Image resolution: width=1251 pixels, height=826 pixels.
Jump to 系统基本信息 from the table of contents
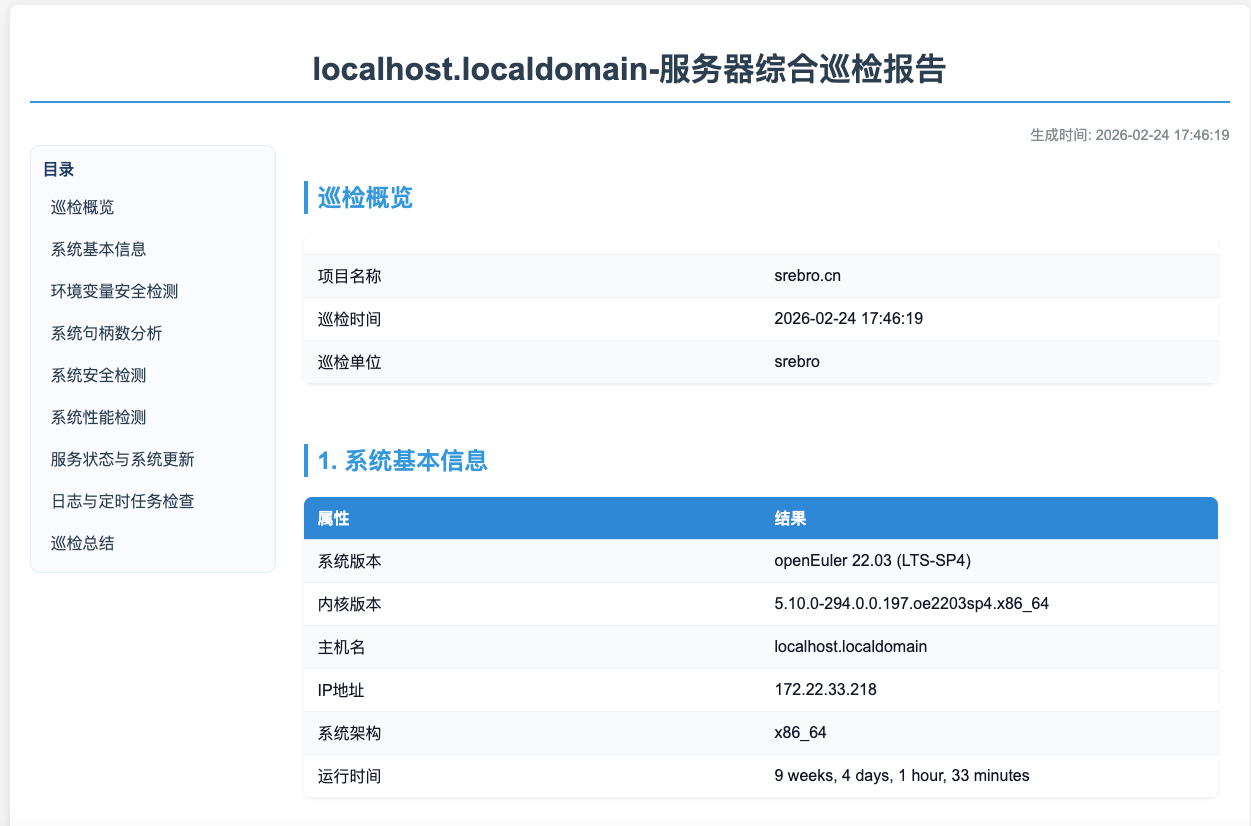pyautogui.click(x=98, y=249)
